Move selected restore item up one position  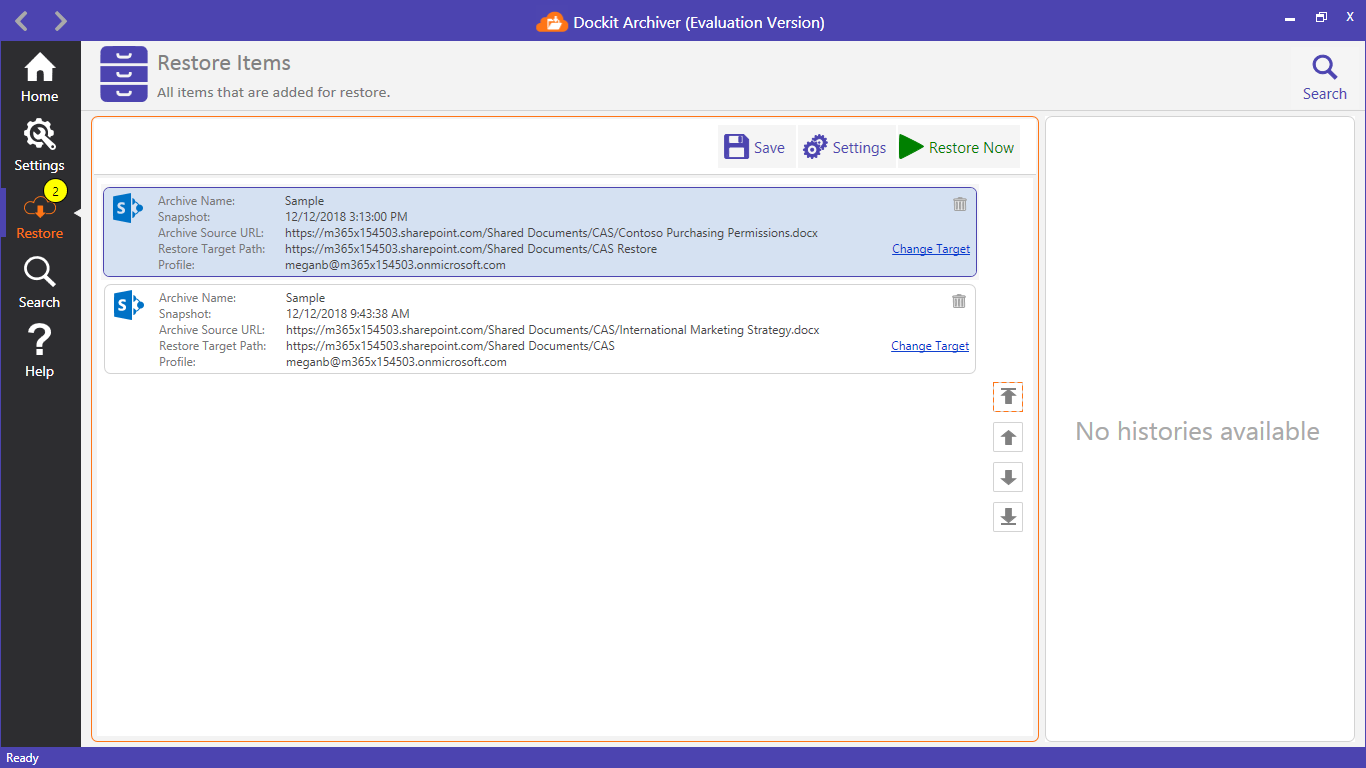1007,437
